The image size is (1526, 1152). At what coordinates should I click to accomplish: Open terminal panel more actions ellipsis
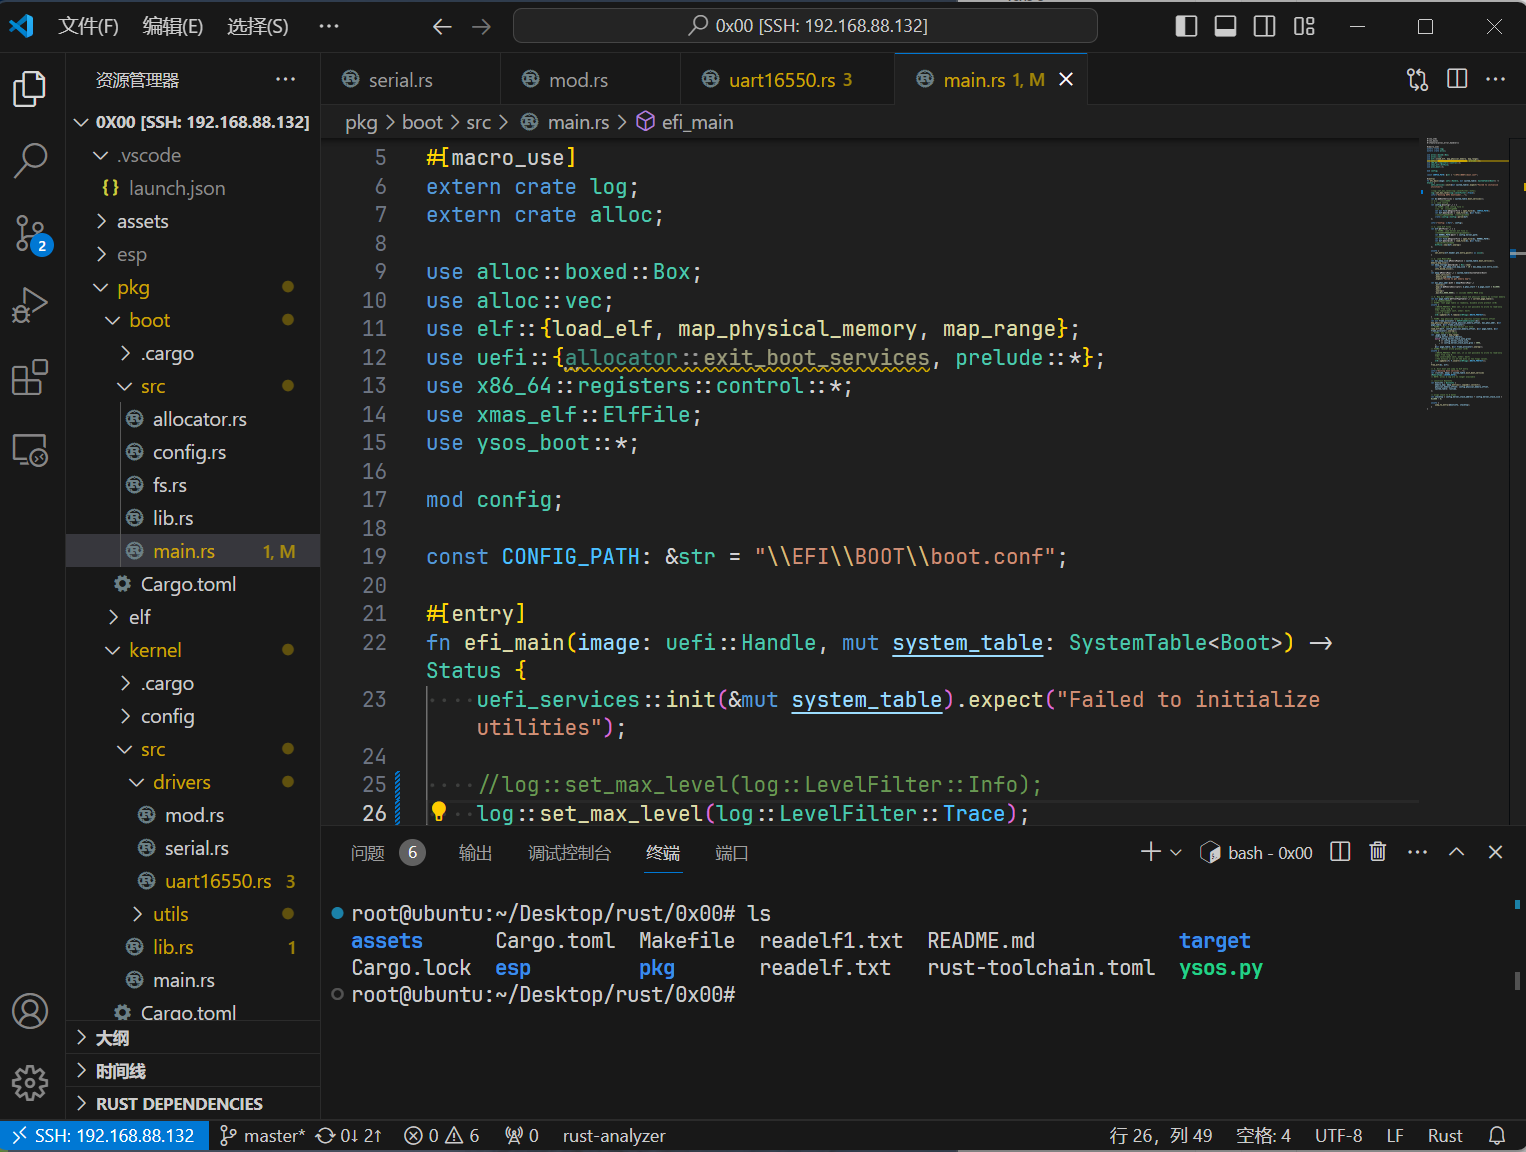click(1417, 852)
